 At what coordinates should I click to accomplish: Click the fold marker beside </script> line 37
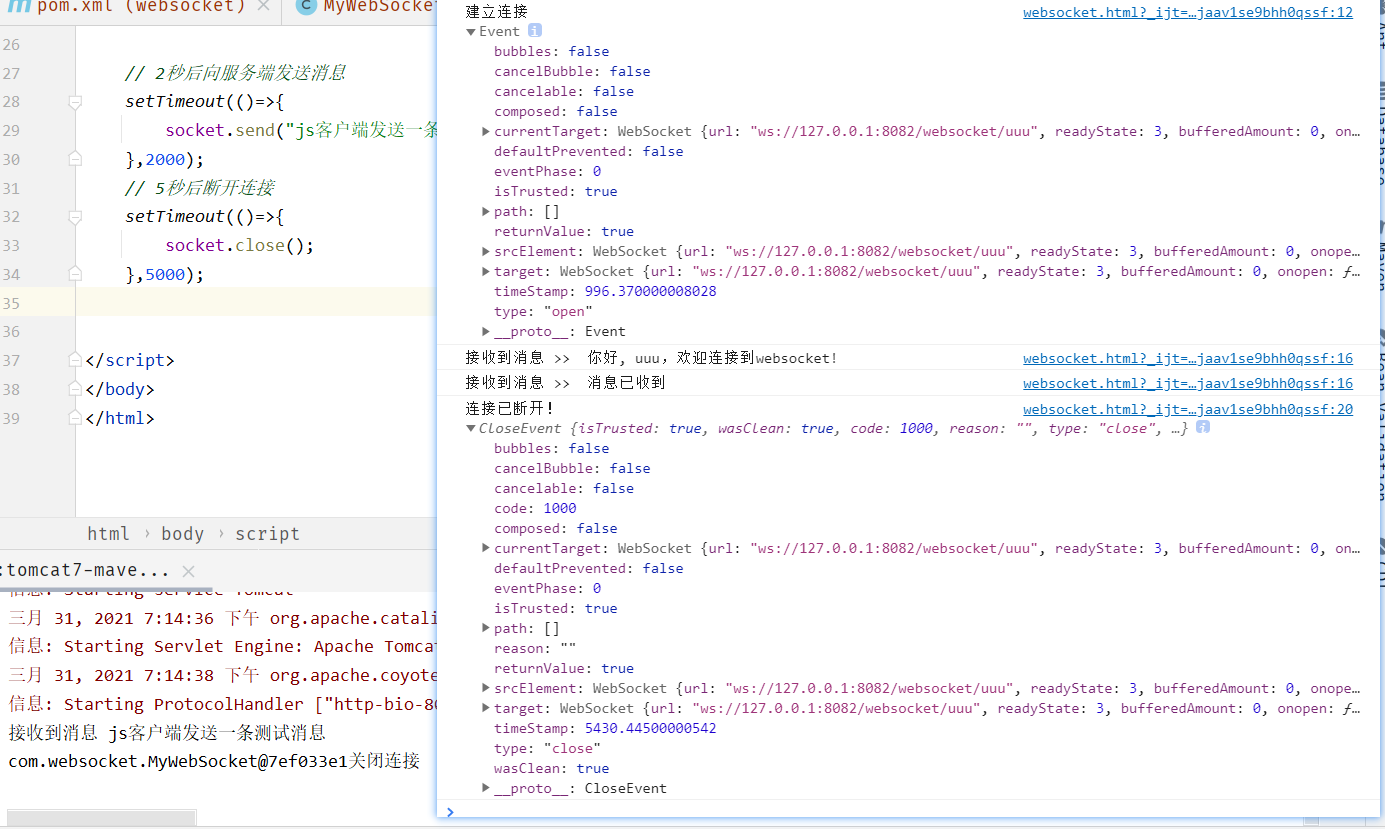coord(75,360)
